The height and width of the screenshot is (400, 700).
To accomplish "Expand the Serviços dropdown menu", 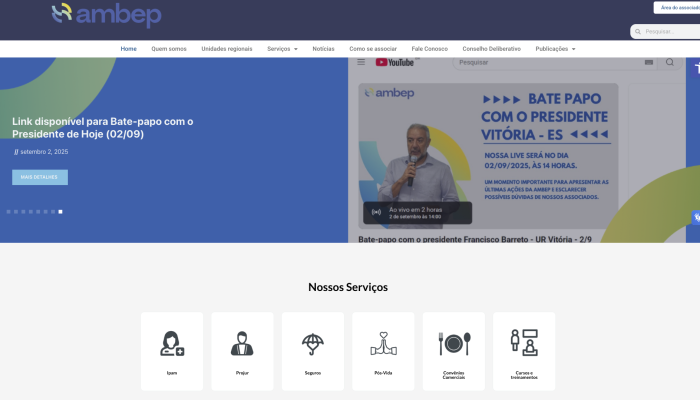I will coord(282,49).
